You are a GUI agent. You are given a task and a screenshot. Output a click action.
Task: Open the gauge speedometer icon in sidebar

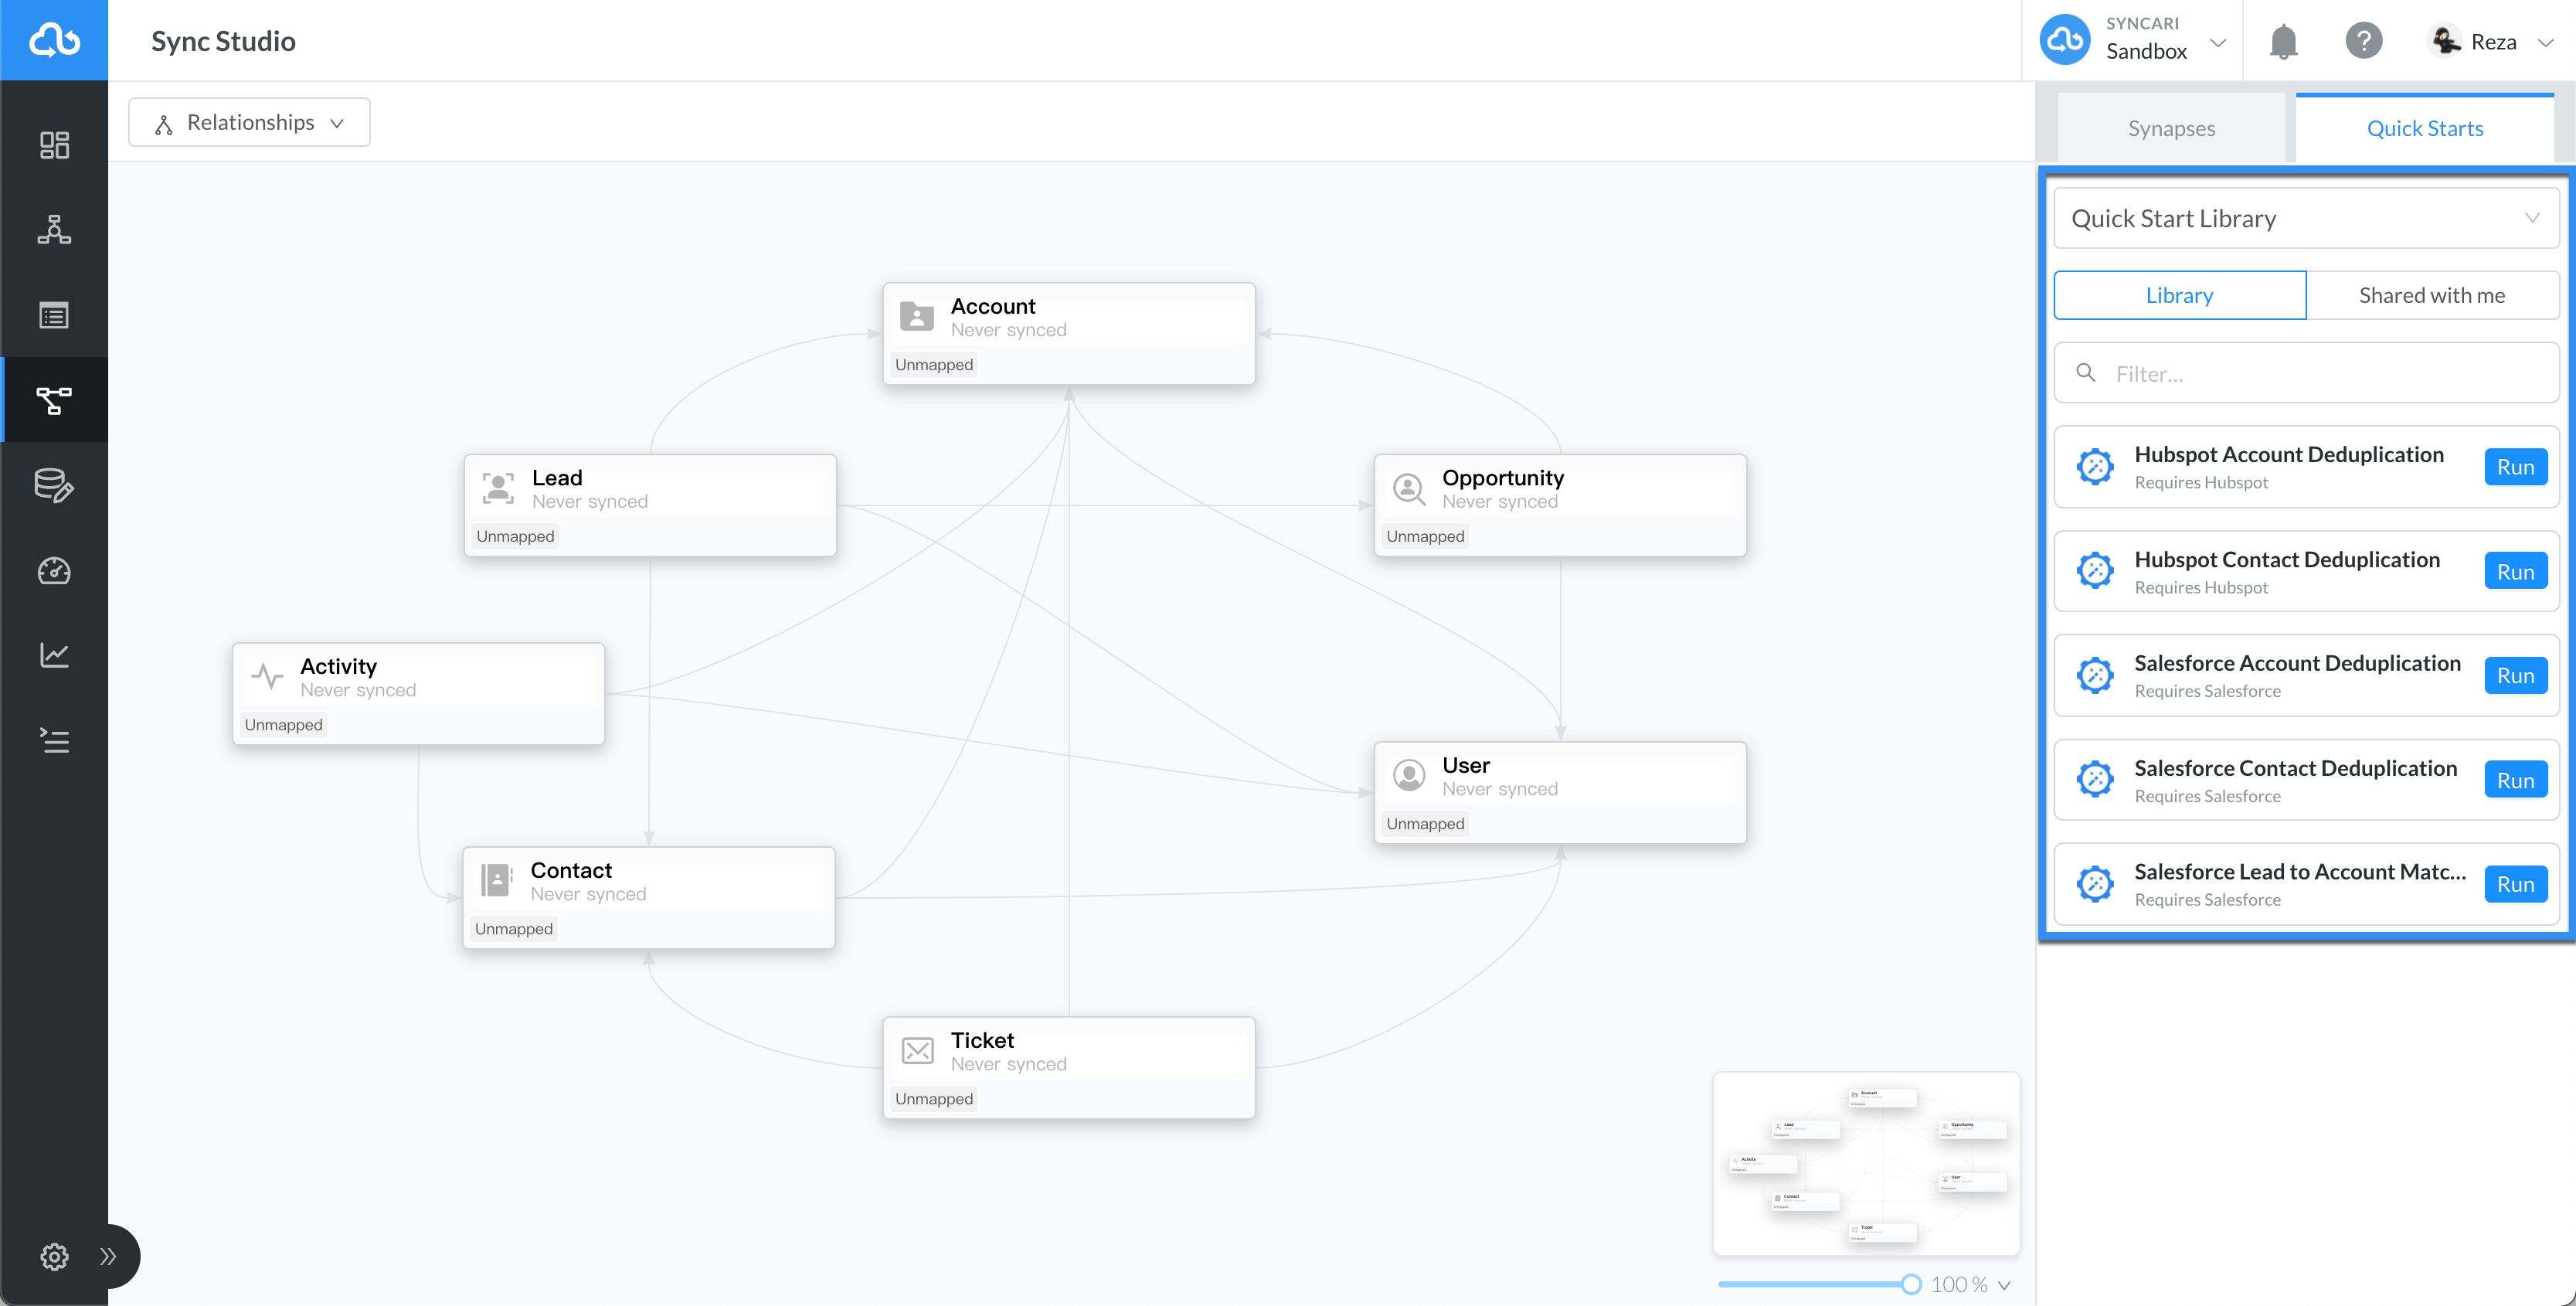point(54,570)
